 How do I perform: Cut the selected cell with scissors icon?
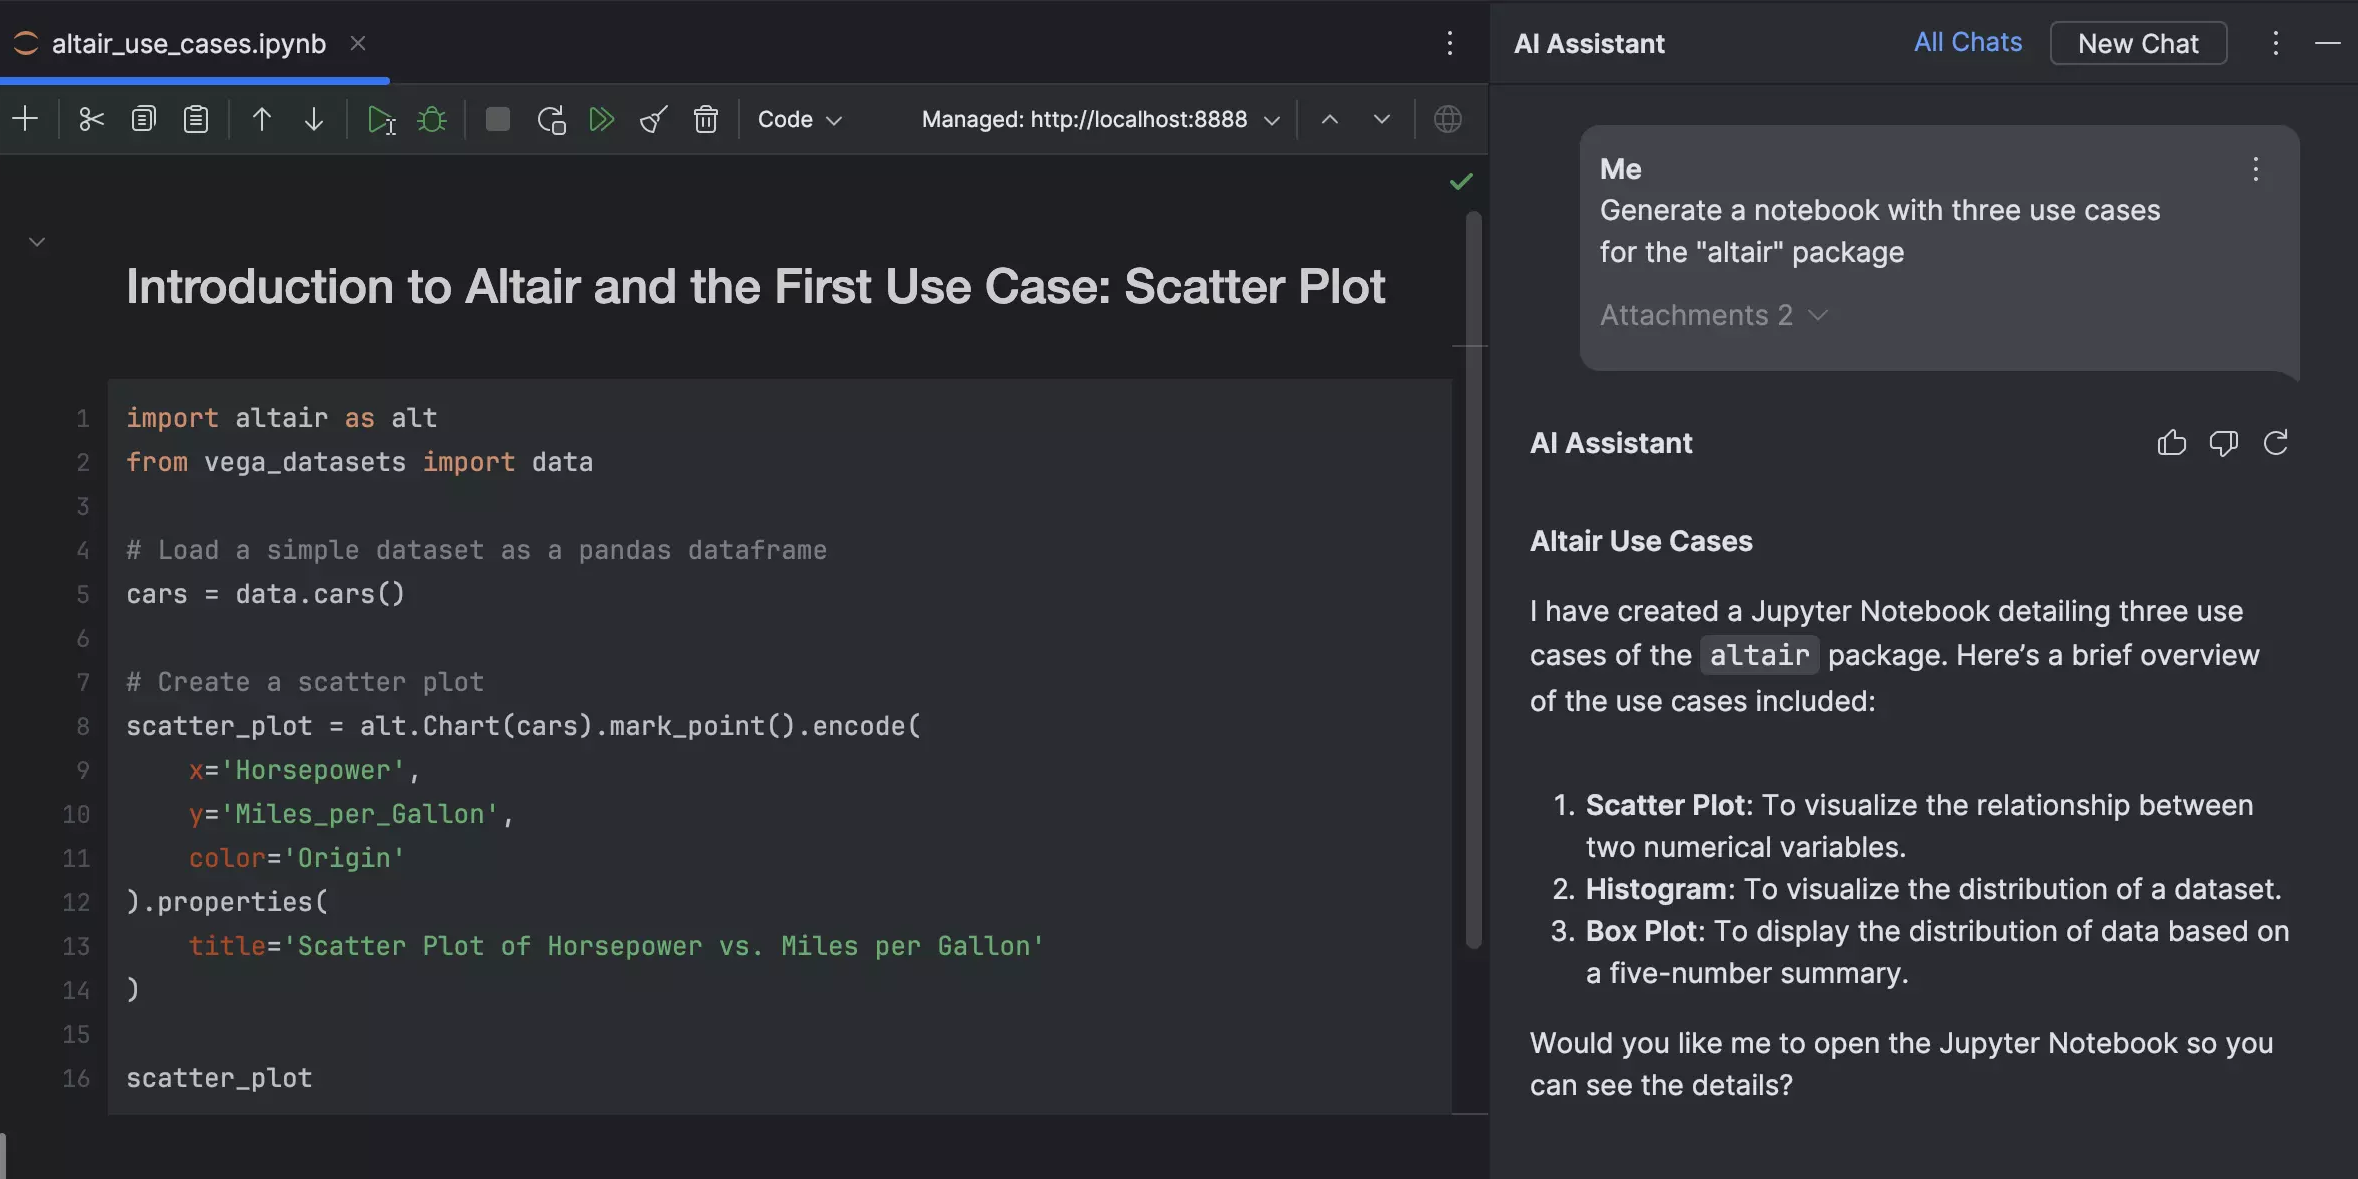pos(91,119)
